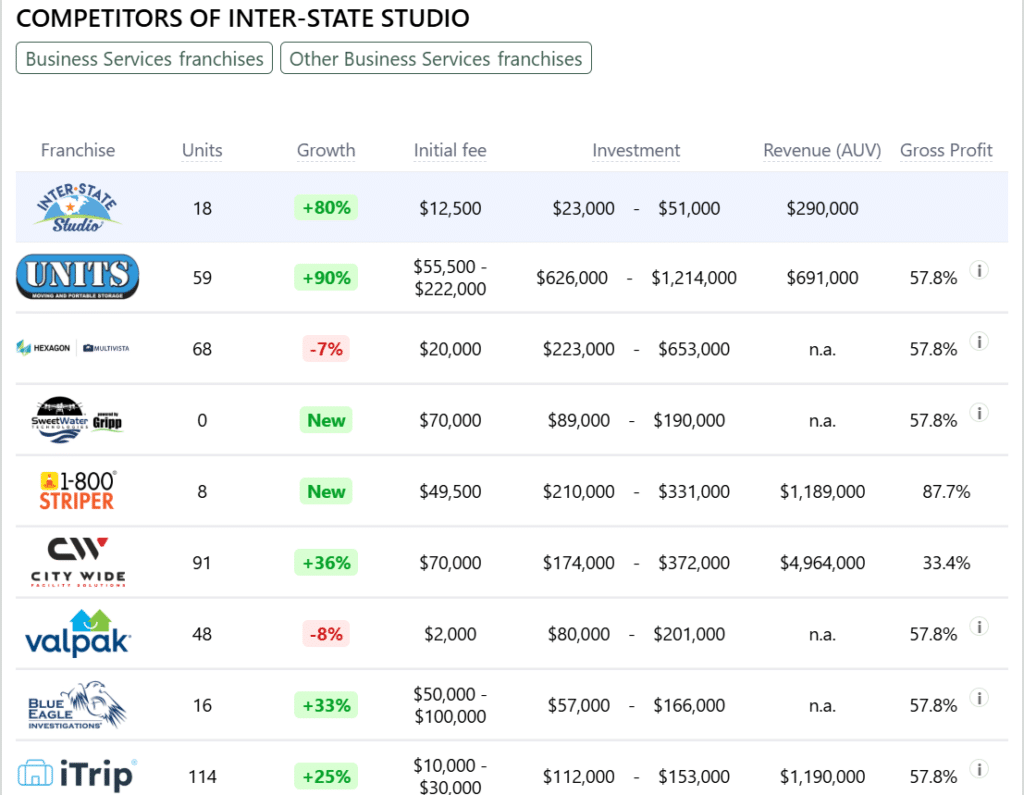Click New badge in SweetWater row
This screenshot has height=795, width=1024.
326,420
